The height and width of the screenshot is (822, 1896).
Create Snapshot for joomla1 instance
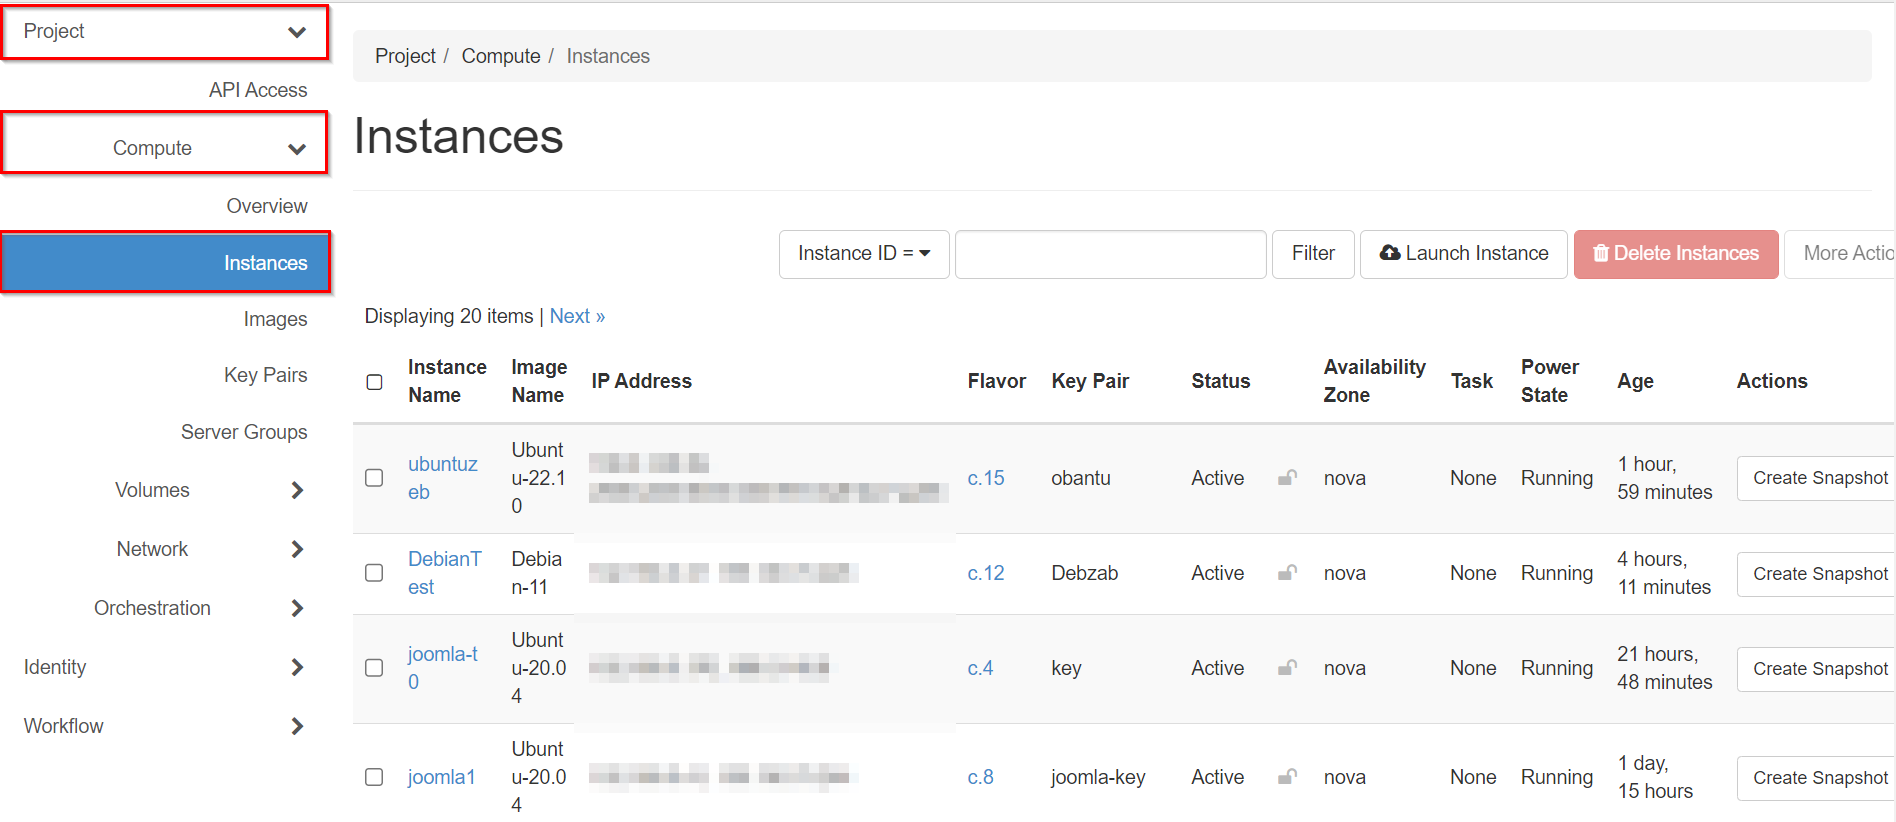1819,778
